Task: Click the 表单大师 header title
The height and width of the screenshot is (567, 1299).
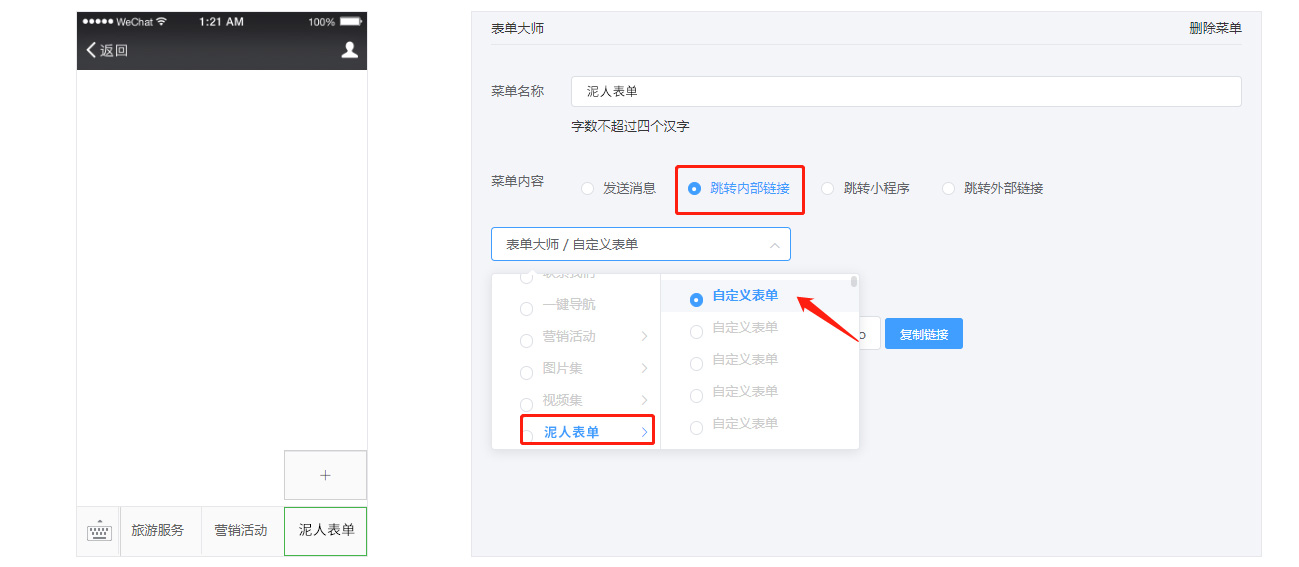Action: (x=517, y=28)
